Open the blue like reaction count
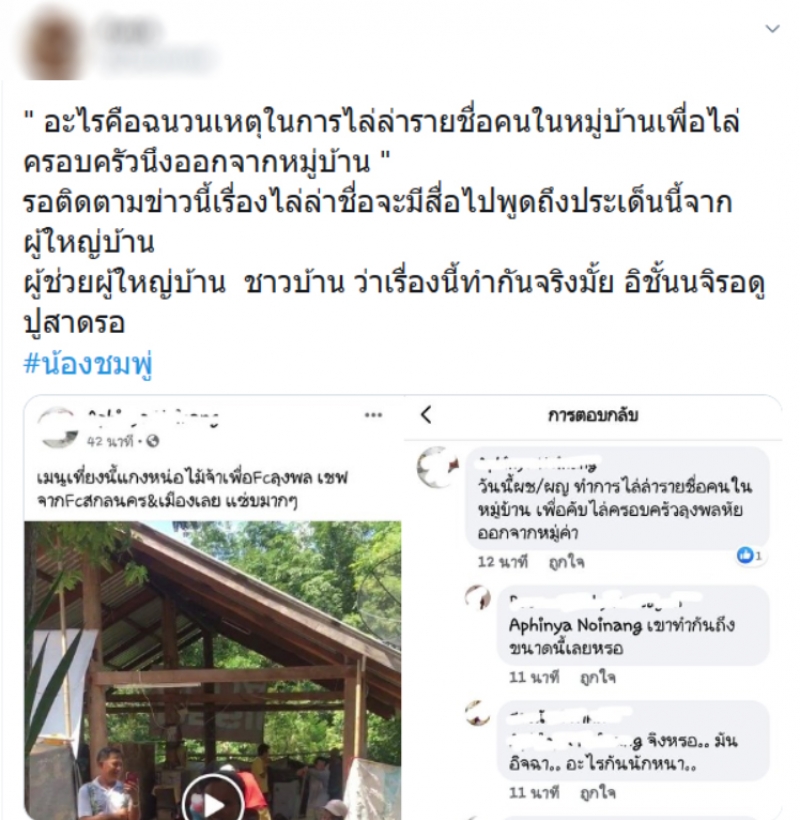 click(x=749, y=555)
